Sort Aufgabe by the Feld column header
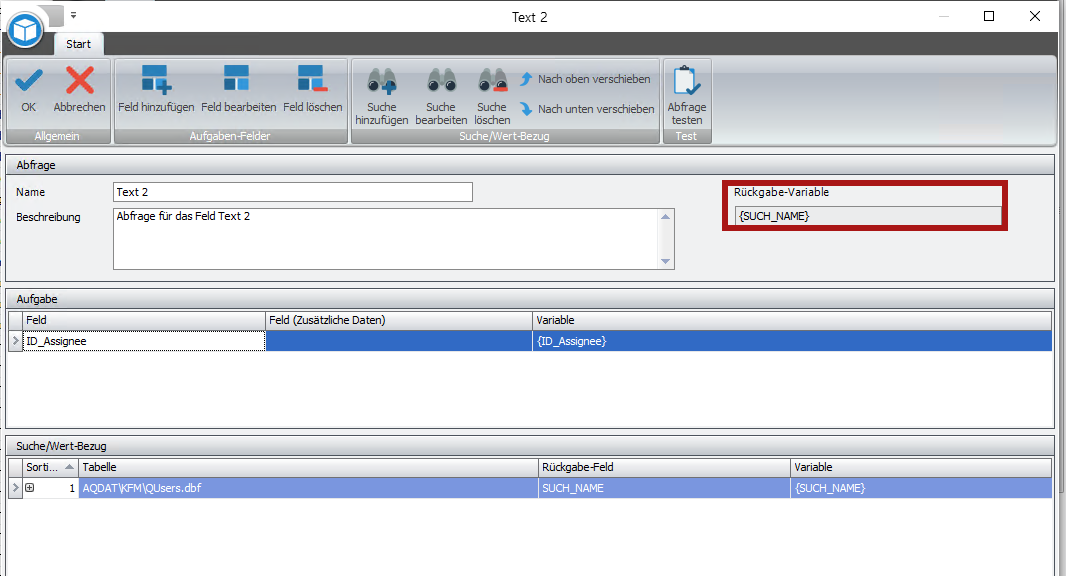Screen dimensions: 1066x576 click(x=144, y=320)
